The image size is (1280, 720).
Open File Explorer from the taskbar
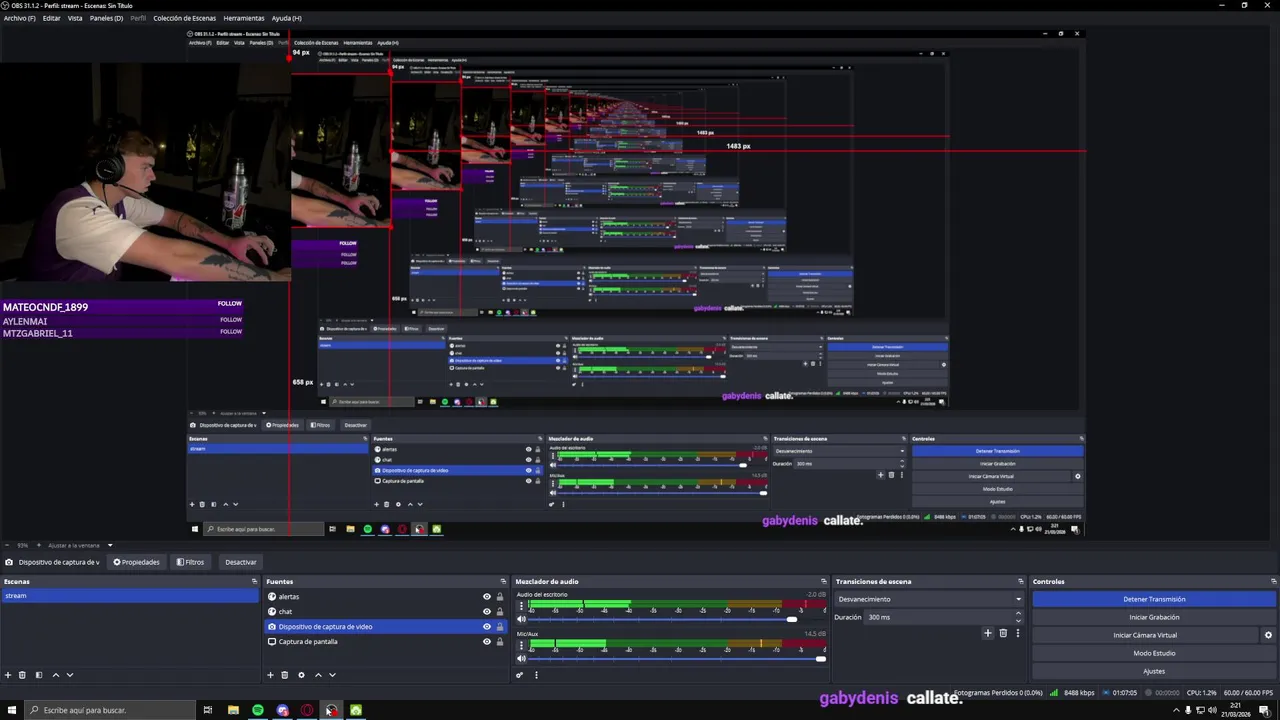click(x=233, y=710)
